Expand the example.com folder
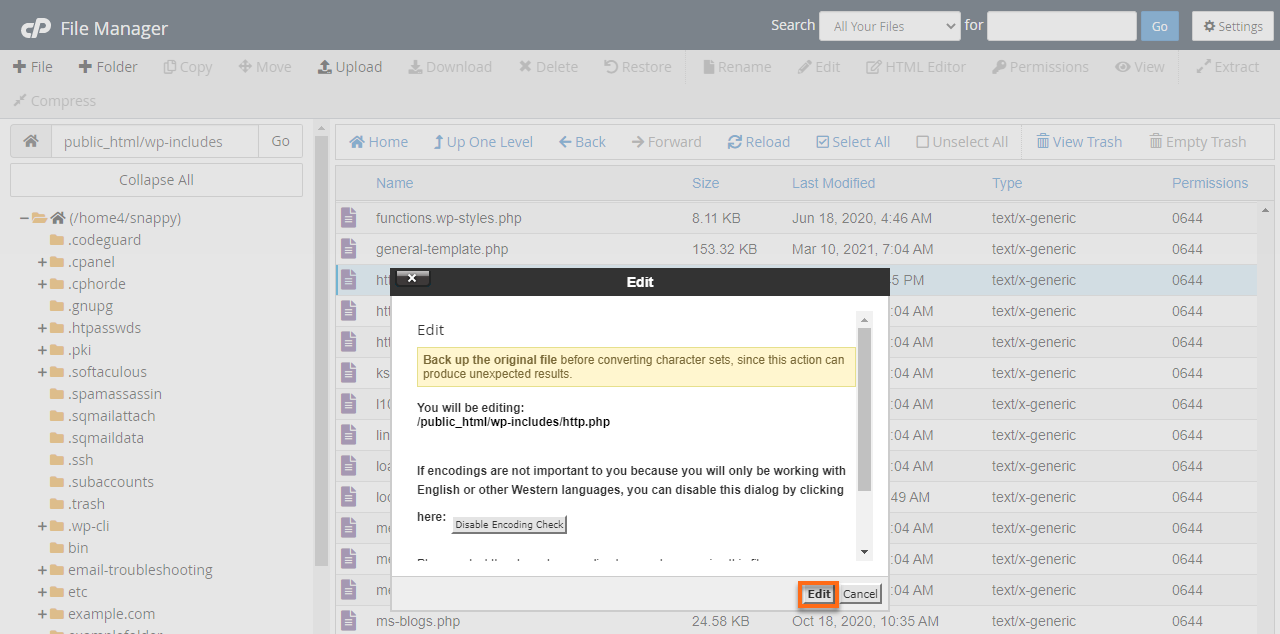 point(40,613)
